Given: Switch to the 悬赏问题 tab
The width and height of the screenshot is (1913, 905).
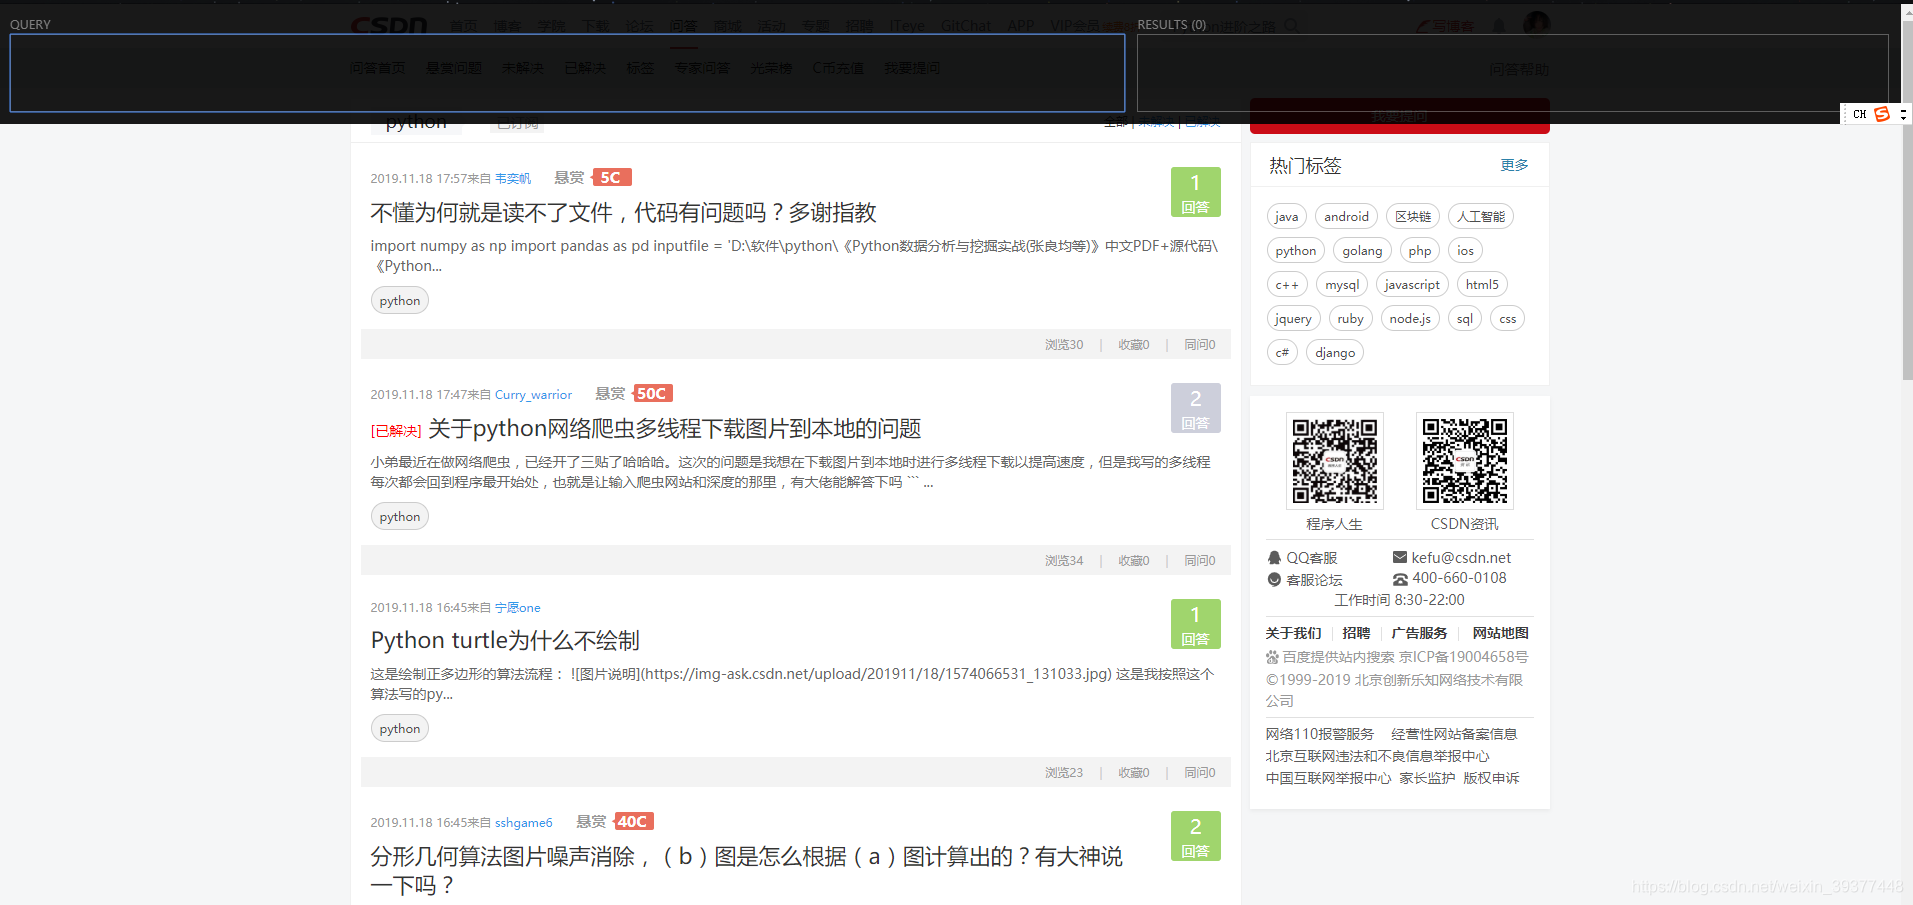Looking at the screenshot, I should (453, 67).
